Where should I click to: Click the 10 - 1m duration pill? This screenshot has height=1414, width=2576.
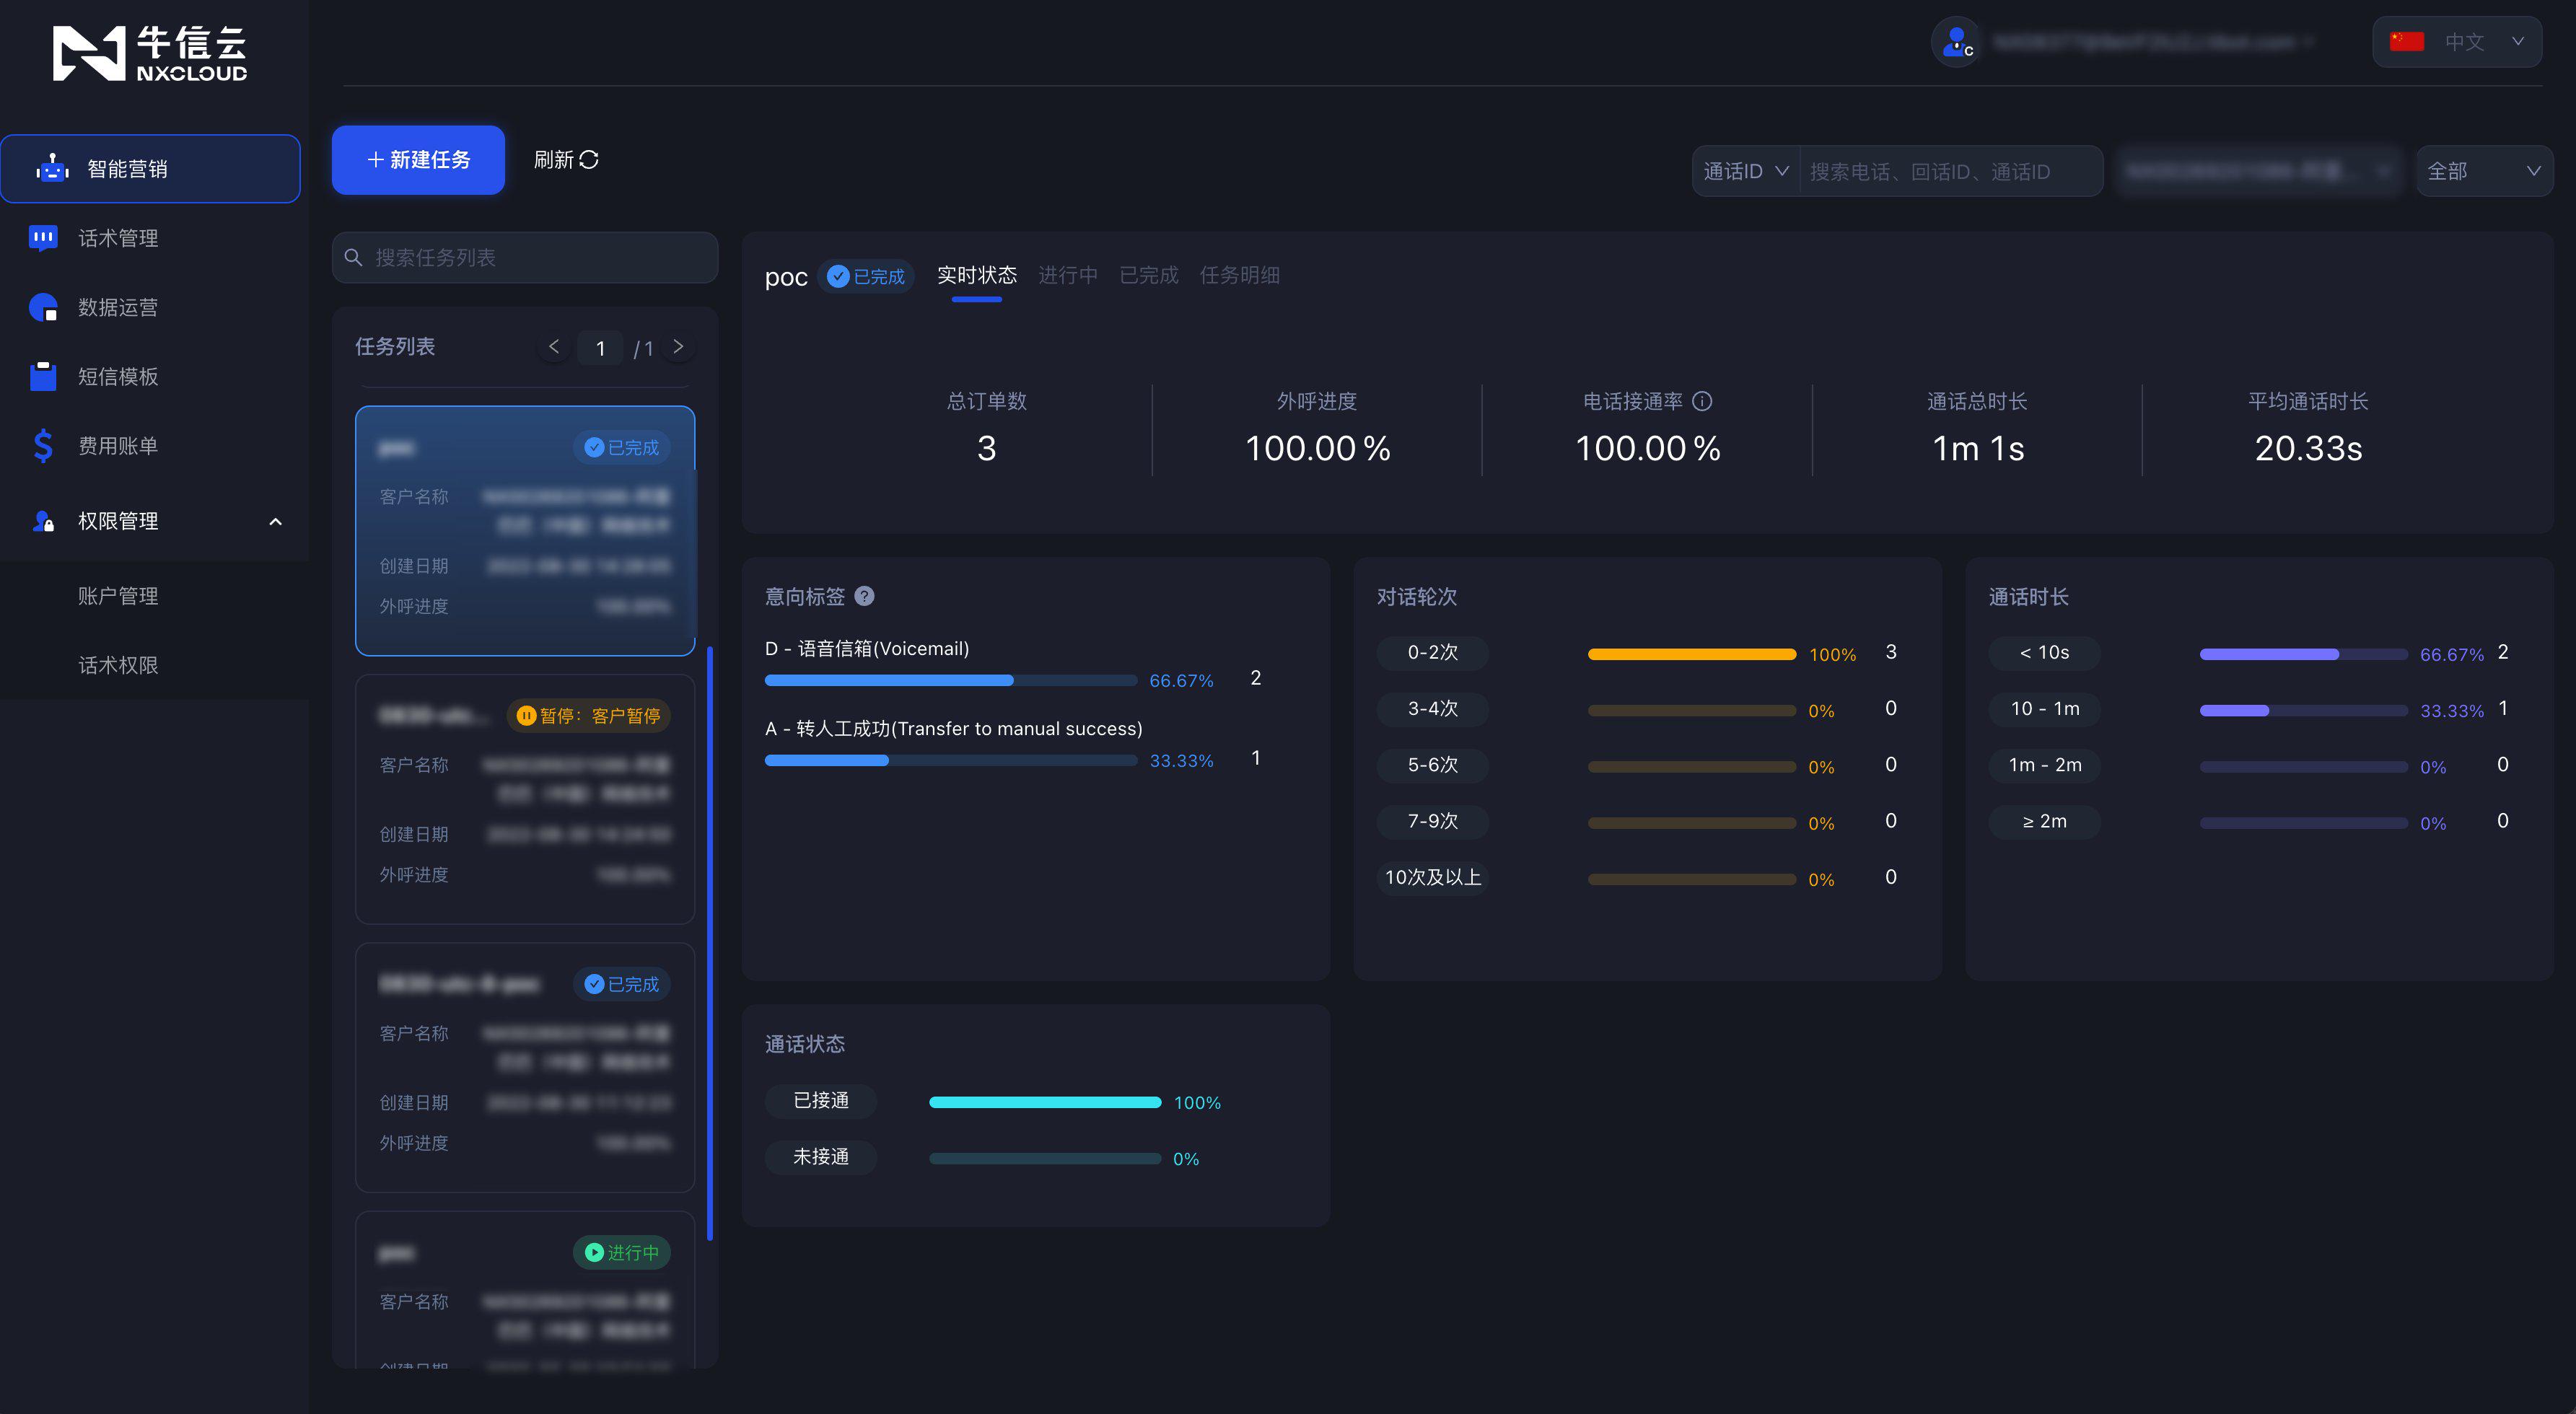pos(2045,708)
